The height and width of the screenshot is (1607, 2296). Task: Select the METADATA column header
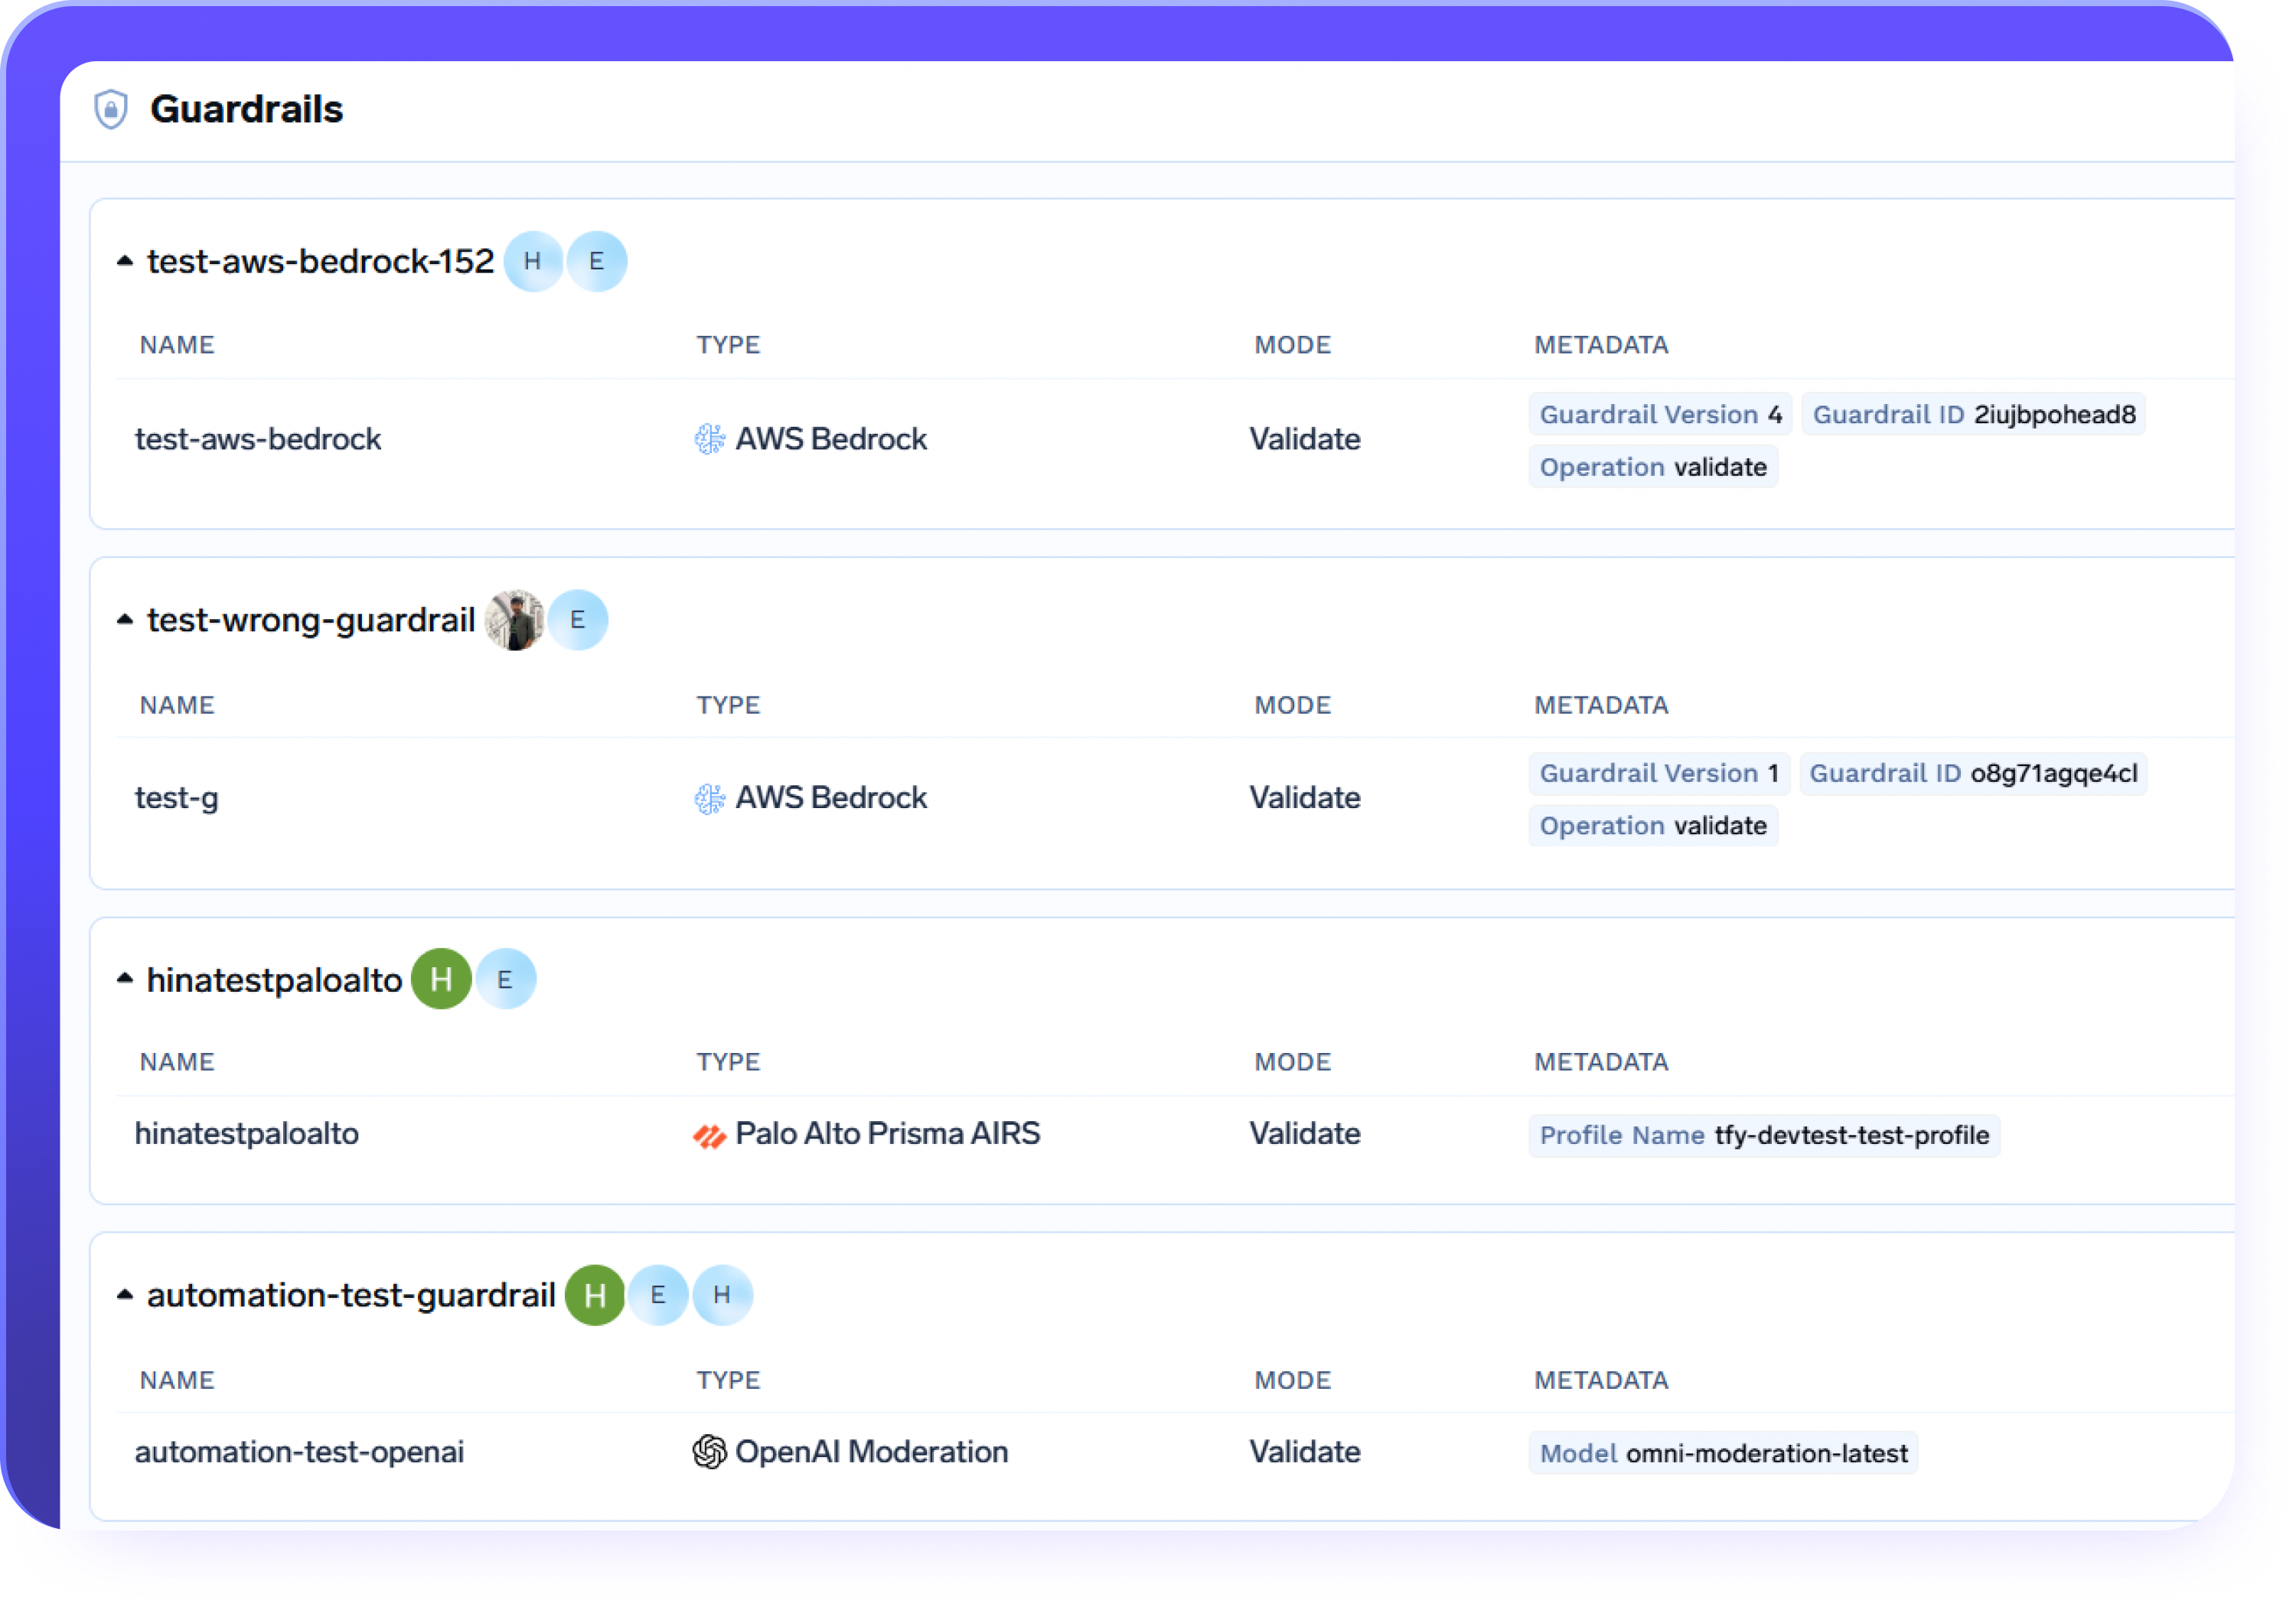(1600, 344)
